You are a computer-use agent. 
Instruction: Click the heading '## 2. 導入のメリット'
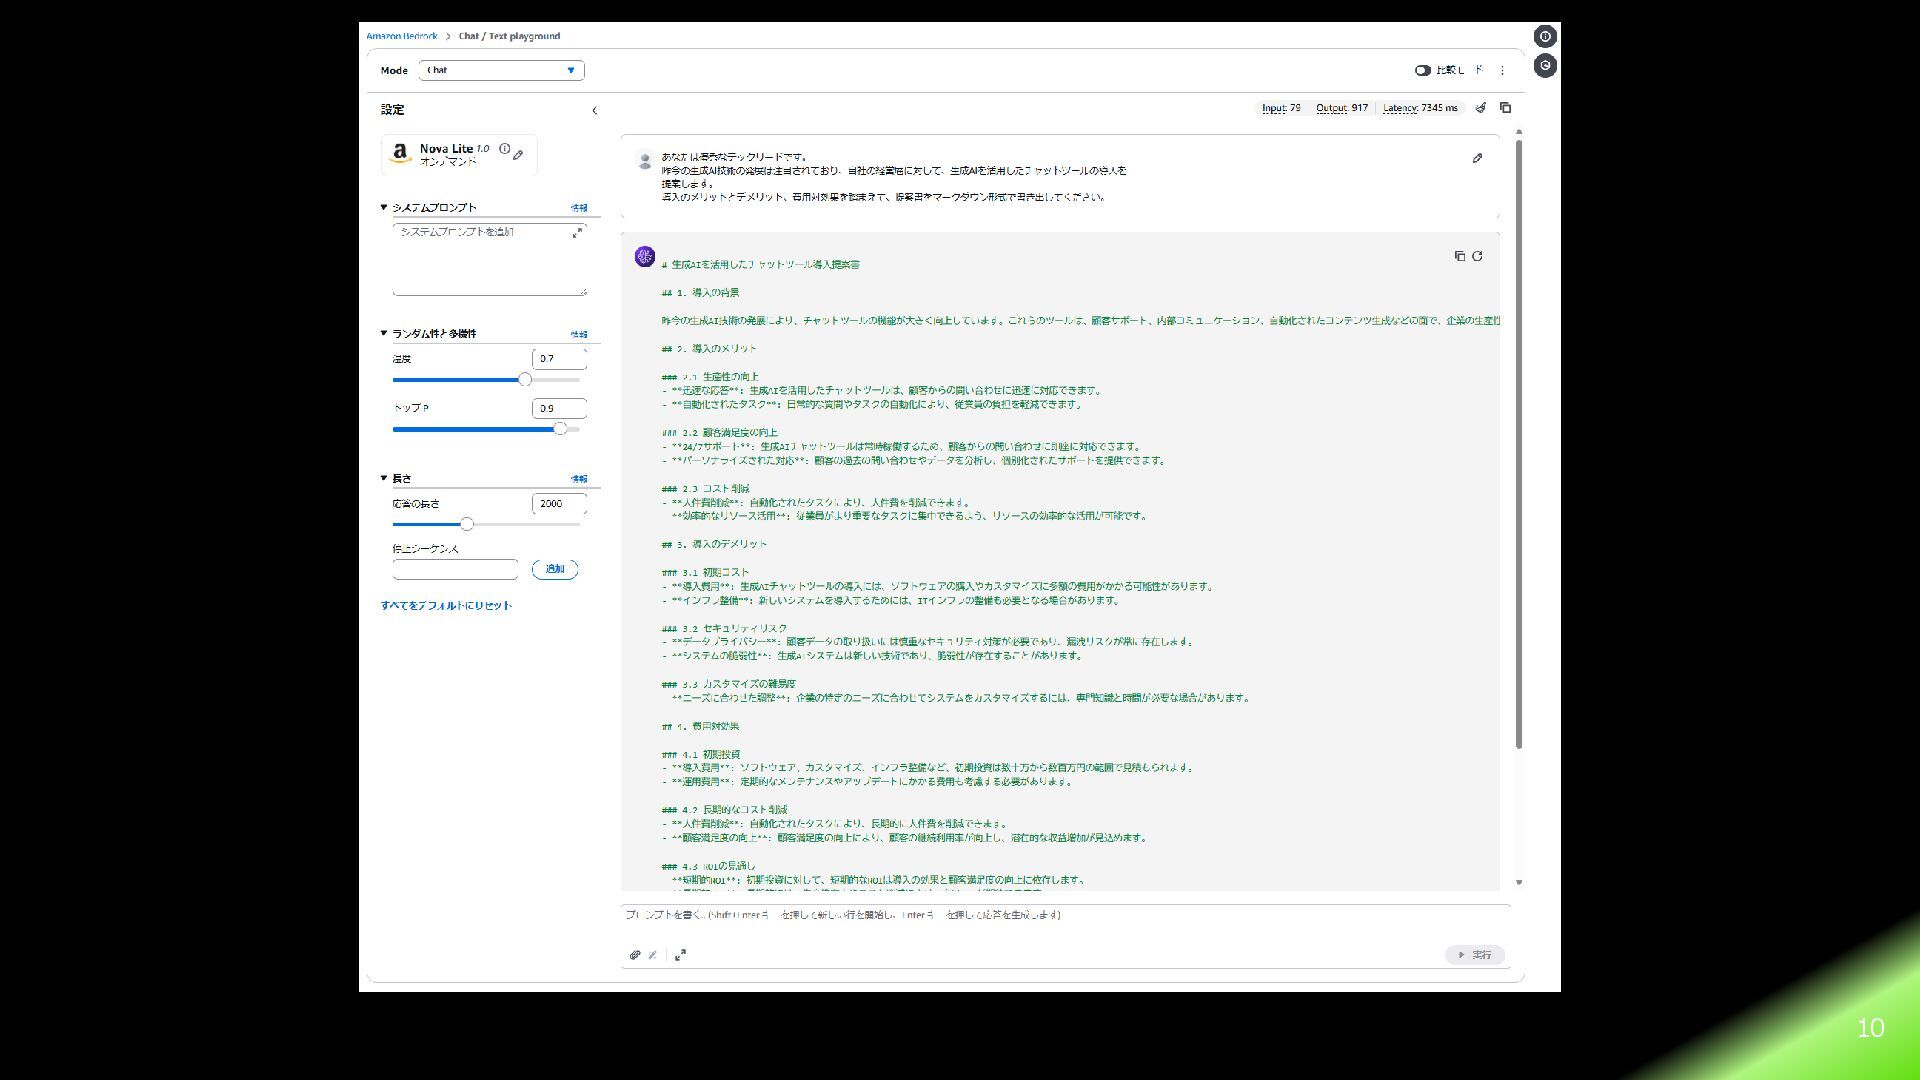tap(709, 350)
